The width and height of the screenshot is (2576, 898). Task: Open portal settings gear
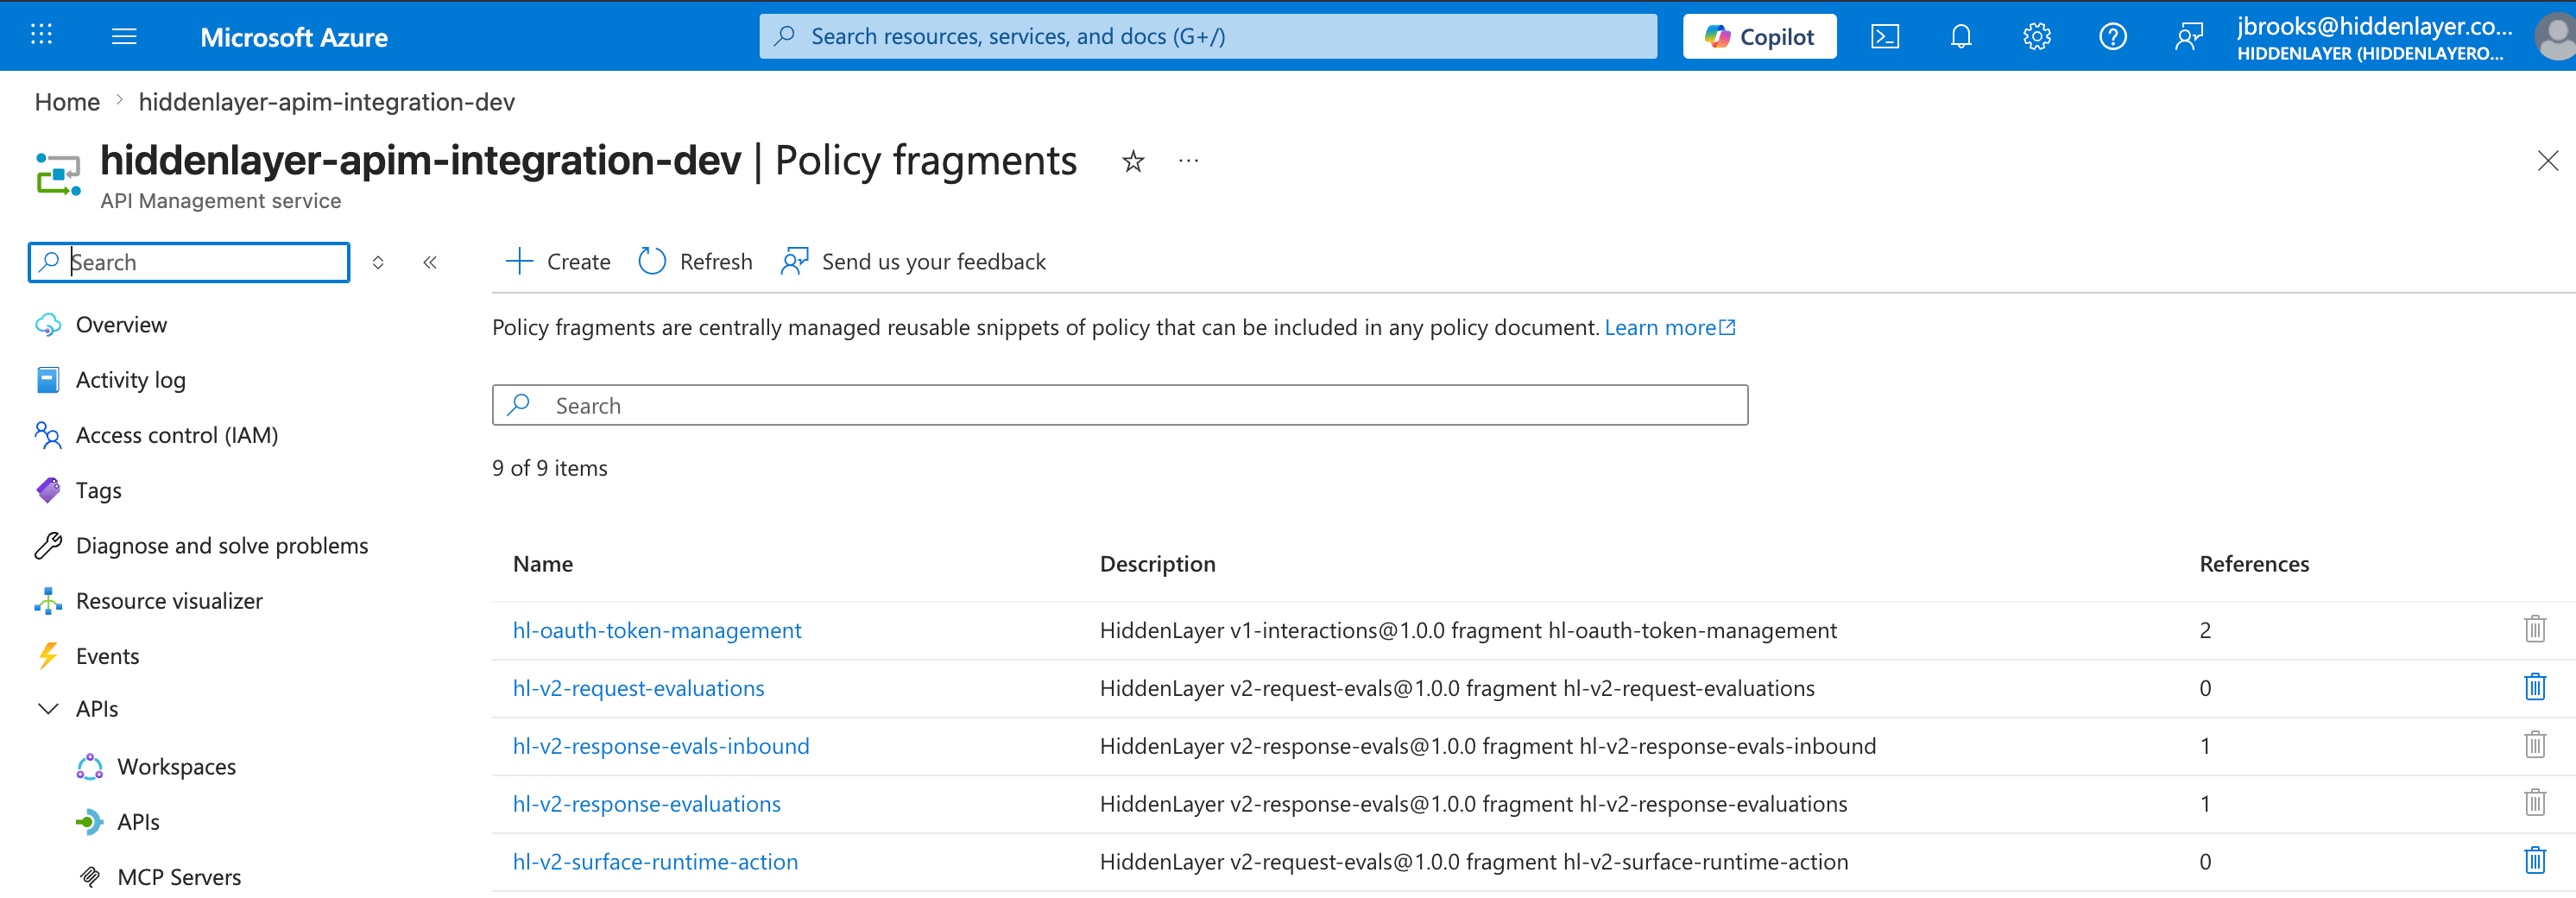[x=2037, y=36]
